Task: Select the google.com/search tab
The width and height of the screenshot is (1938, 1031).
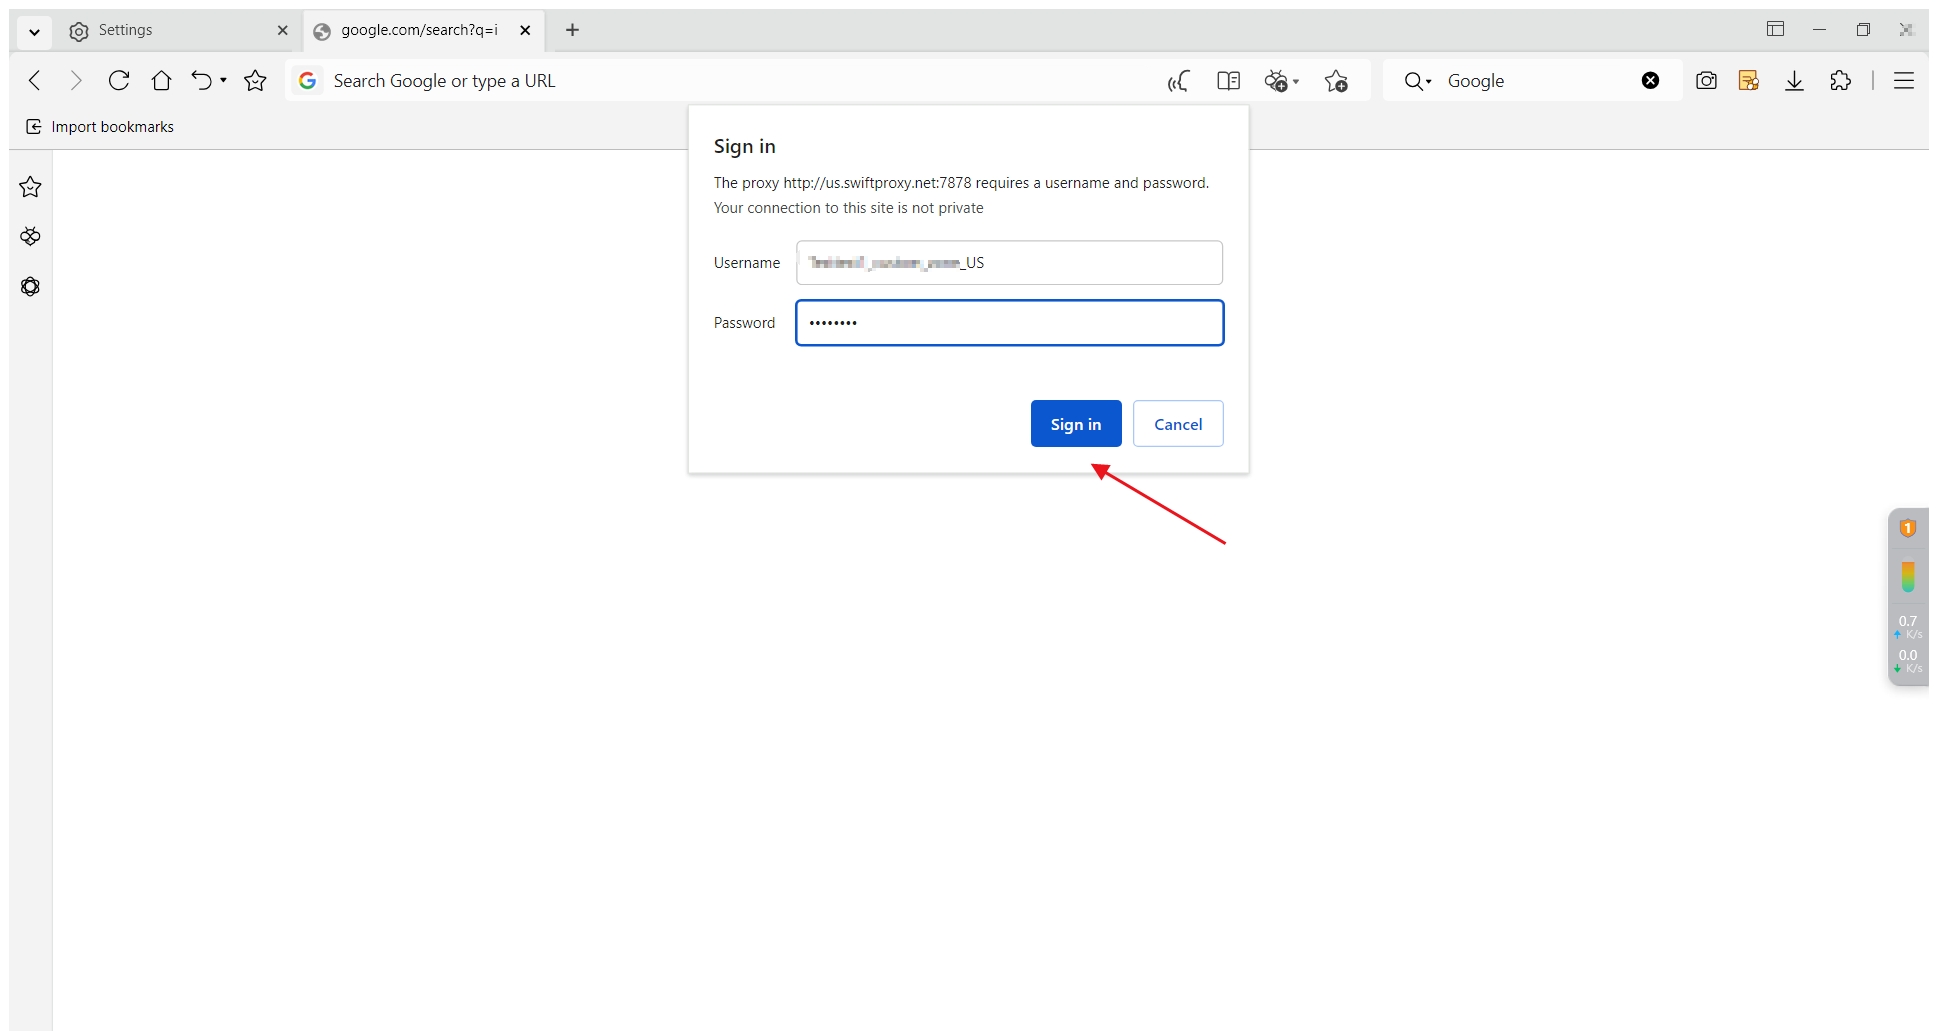Action: (418, 30)
